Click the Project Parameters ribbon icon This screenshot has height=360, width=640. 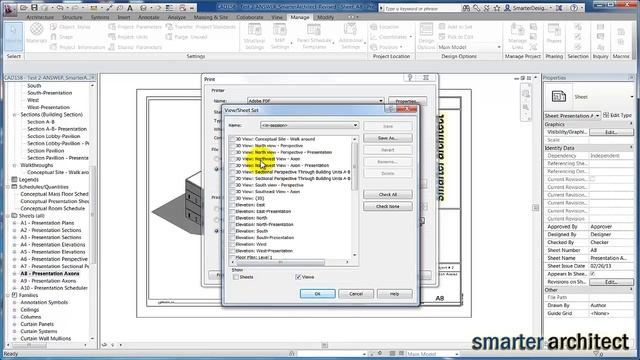(x=112, y=27)
